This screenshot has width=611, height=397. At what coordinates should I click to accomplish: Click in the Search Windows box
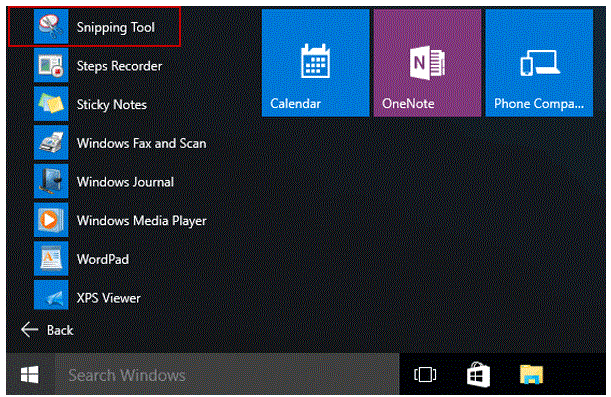tap(227, 375)
